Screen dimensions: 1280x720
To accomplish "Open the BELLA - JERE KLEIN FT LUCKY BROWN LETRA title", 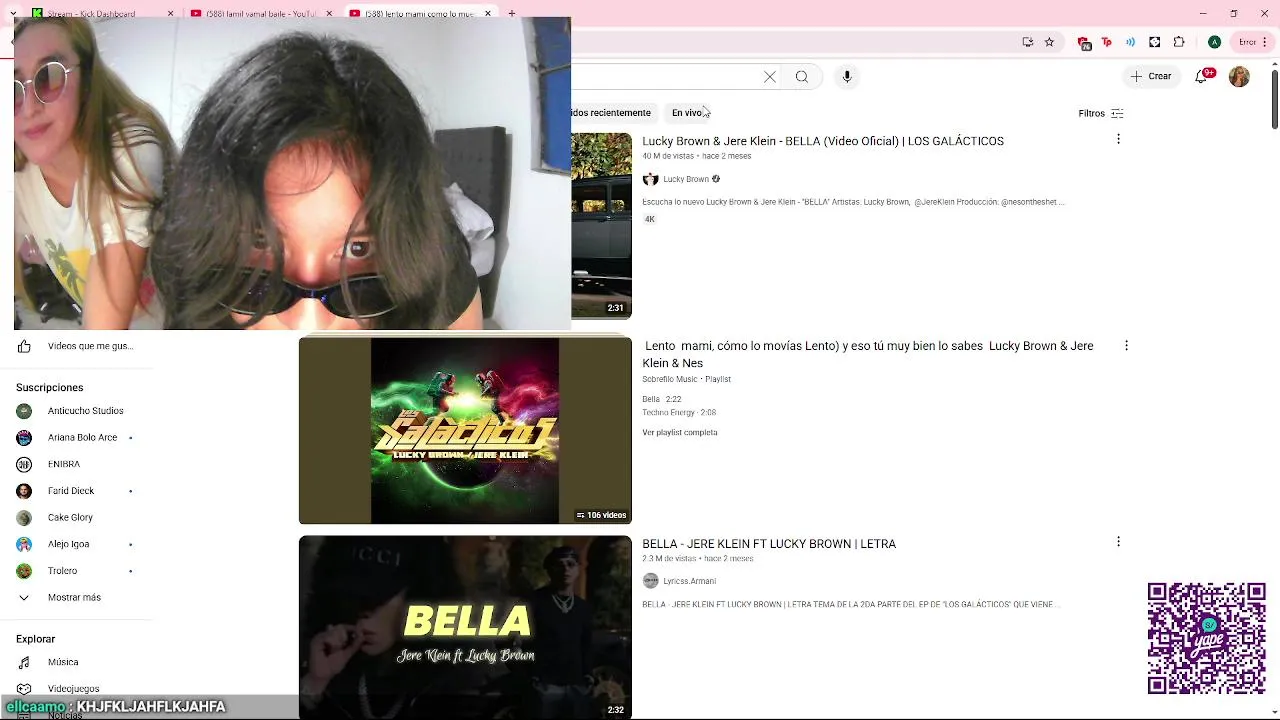I will coord(769,544).
